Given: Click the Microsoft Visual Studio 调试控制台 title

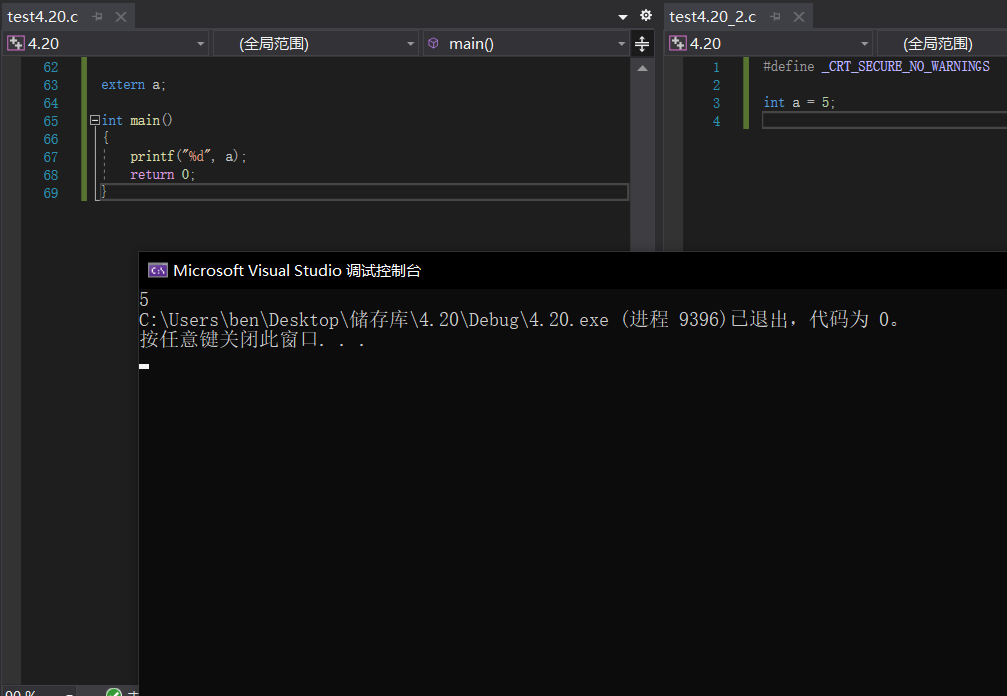Looking at the screenshot, I should [297, 270].
